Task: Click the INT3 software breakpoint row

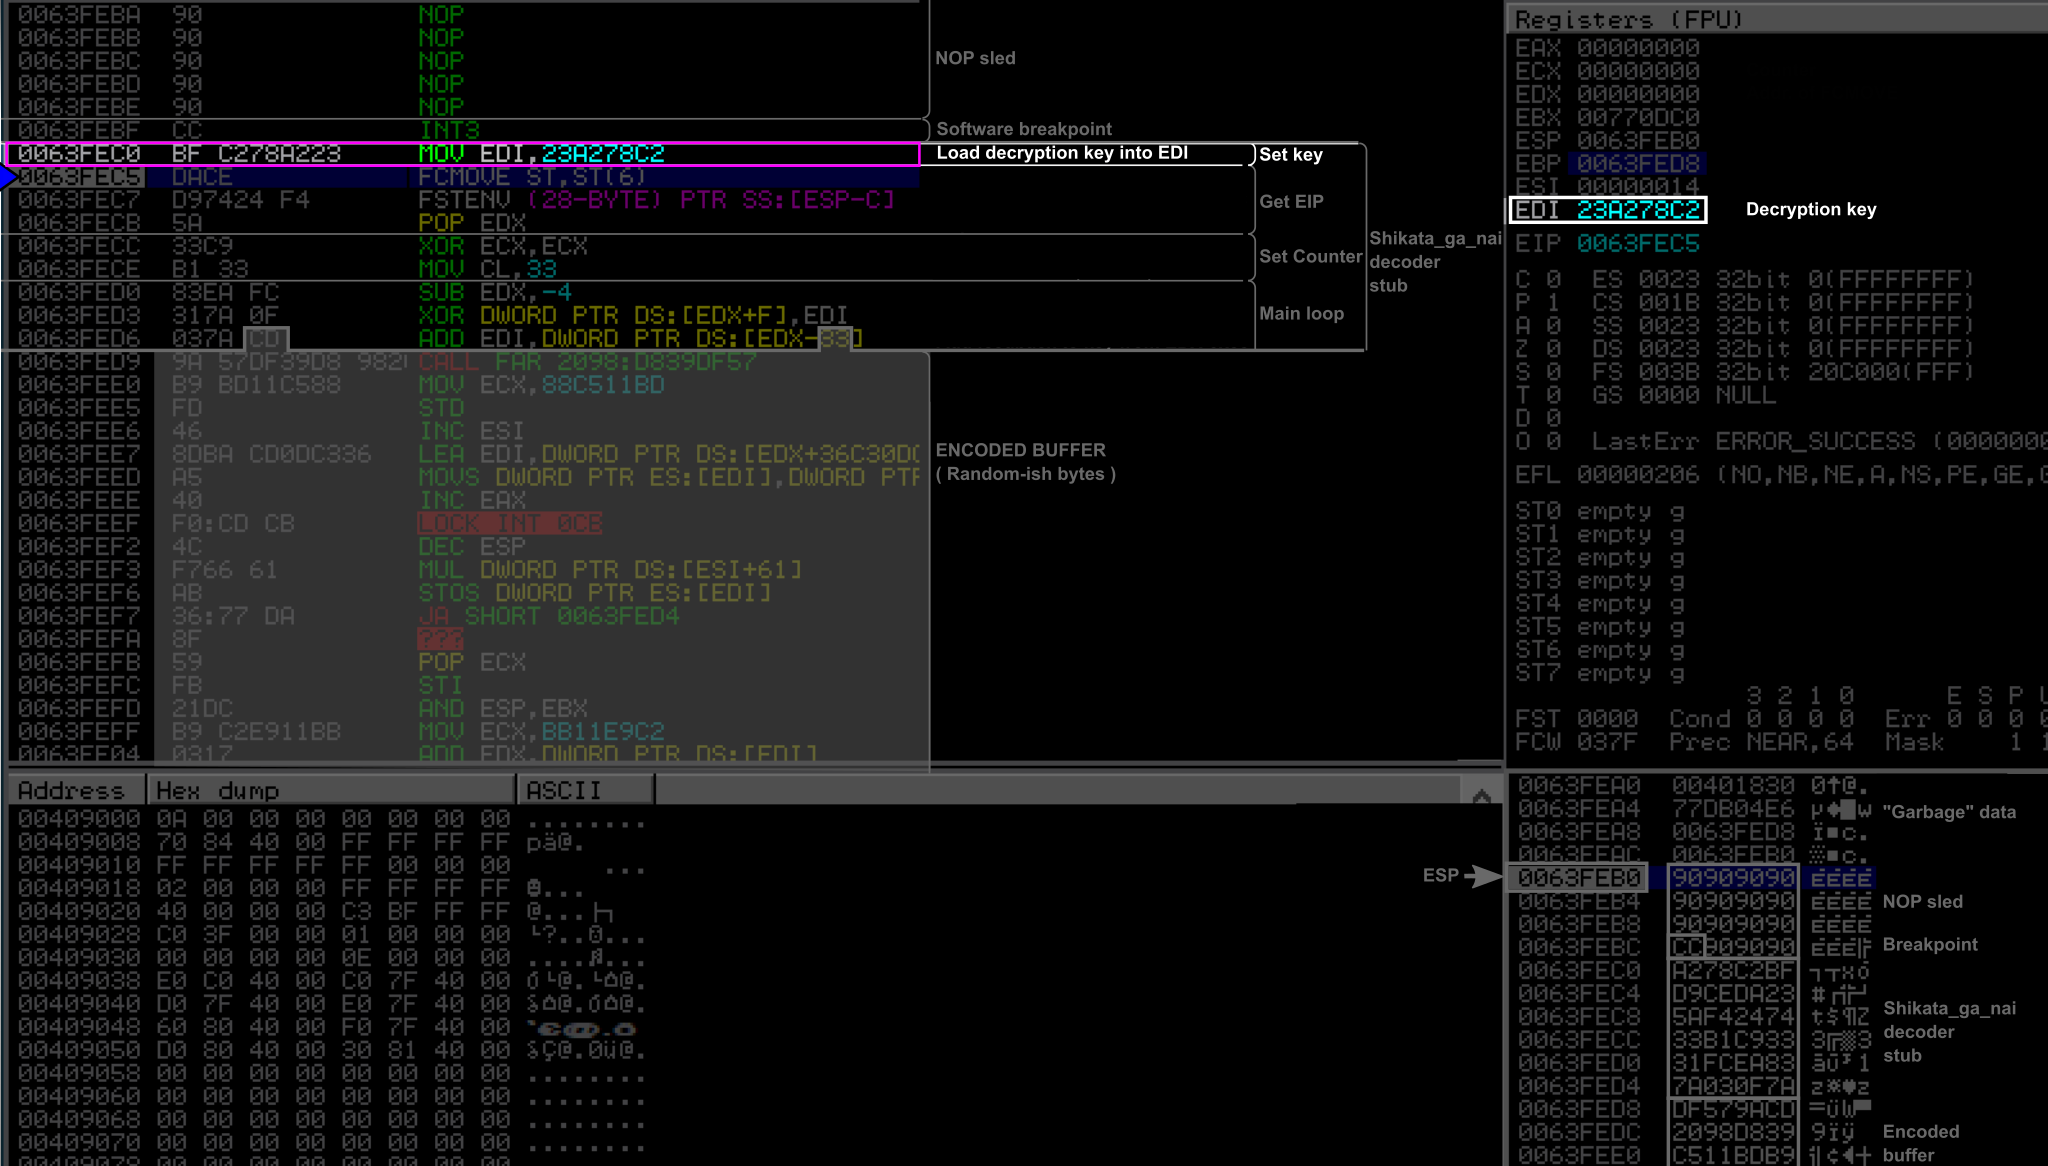Action: pos(450,130)
